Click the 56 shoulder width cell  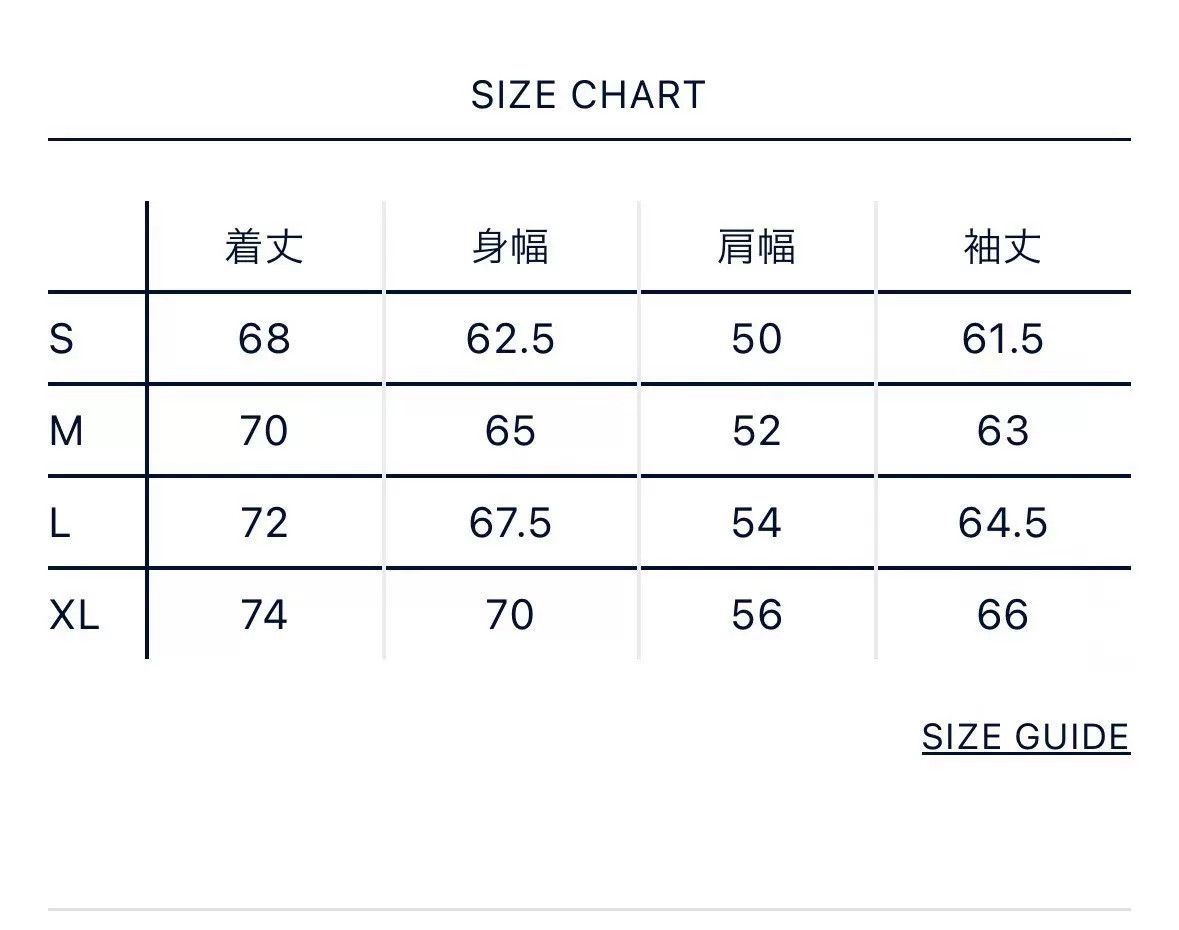[756, 616]
